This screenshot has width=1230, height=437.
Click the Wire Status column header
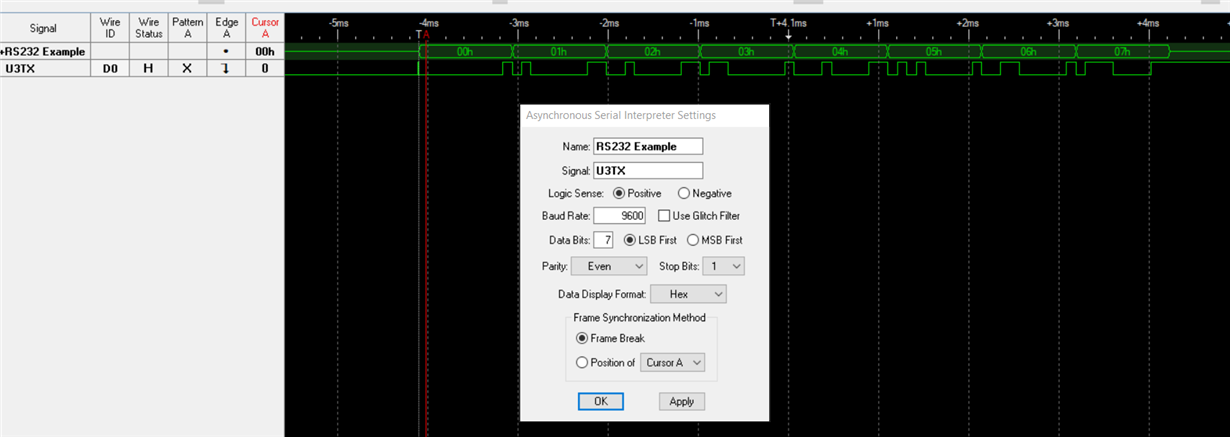tap(149, 28)
